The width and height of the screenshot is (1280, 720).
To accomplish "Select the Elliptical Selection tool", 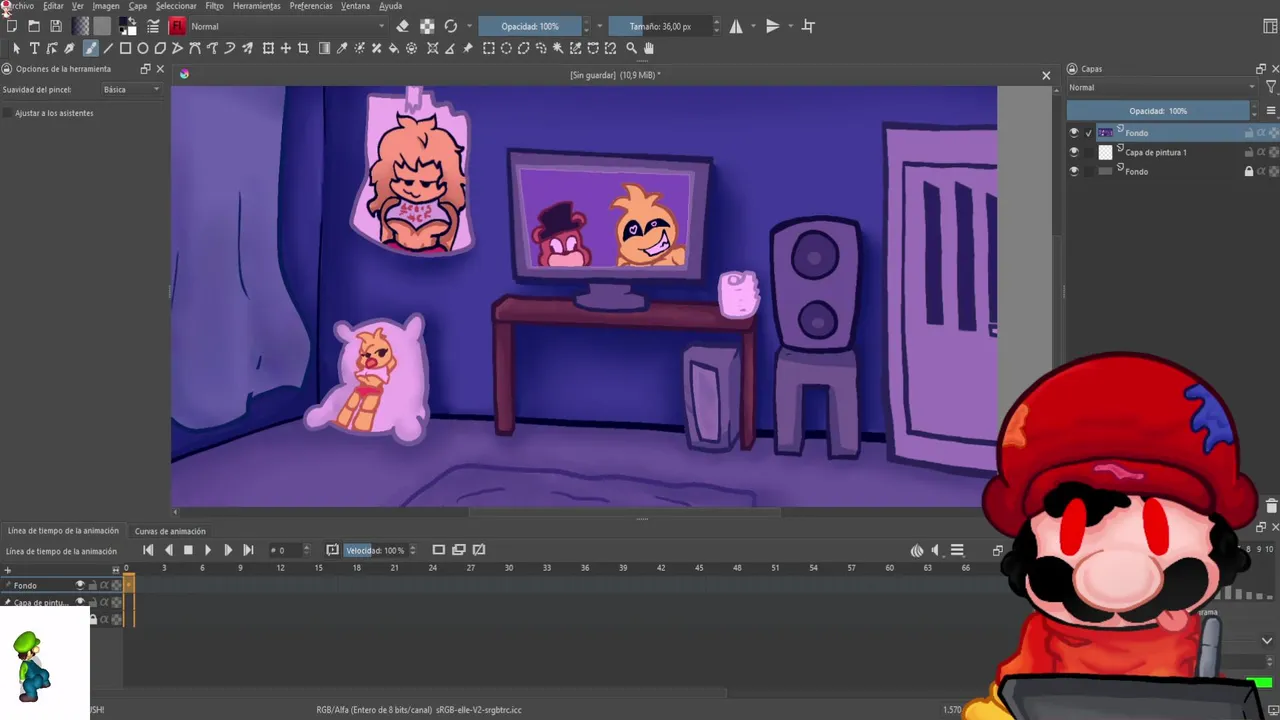I will (x=507, y=48).
